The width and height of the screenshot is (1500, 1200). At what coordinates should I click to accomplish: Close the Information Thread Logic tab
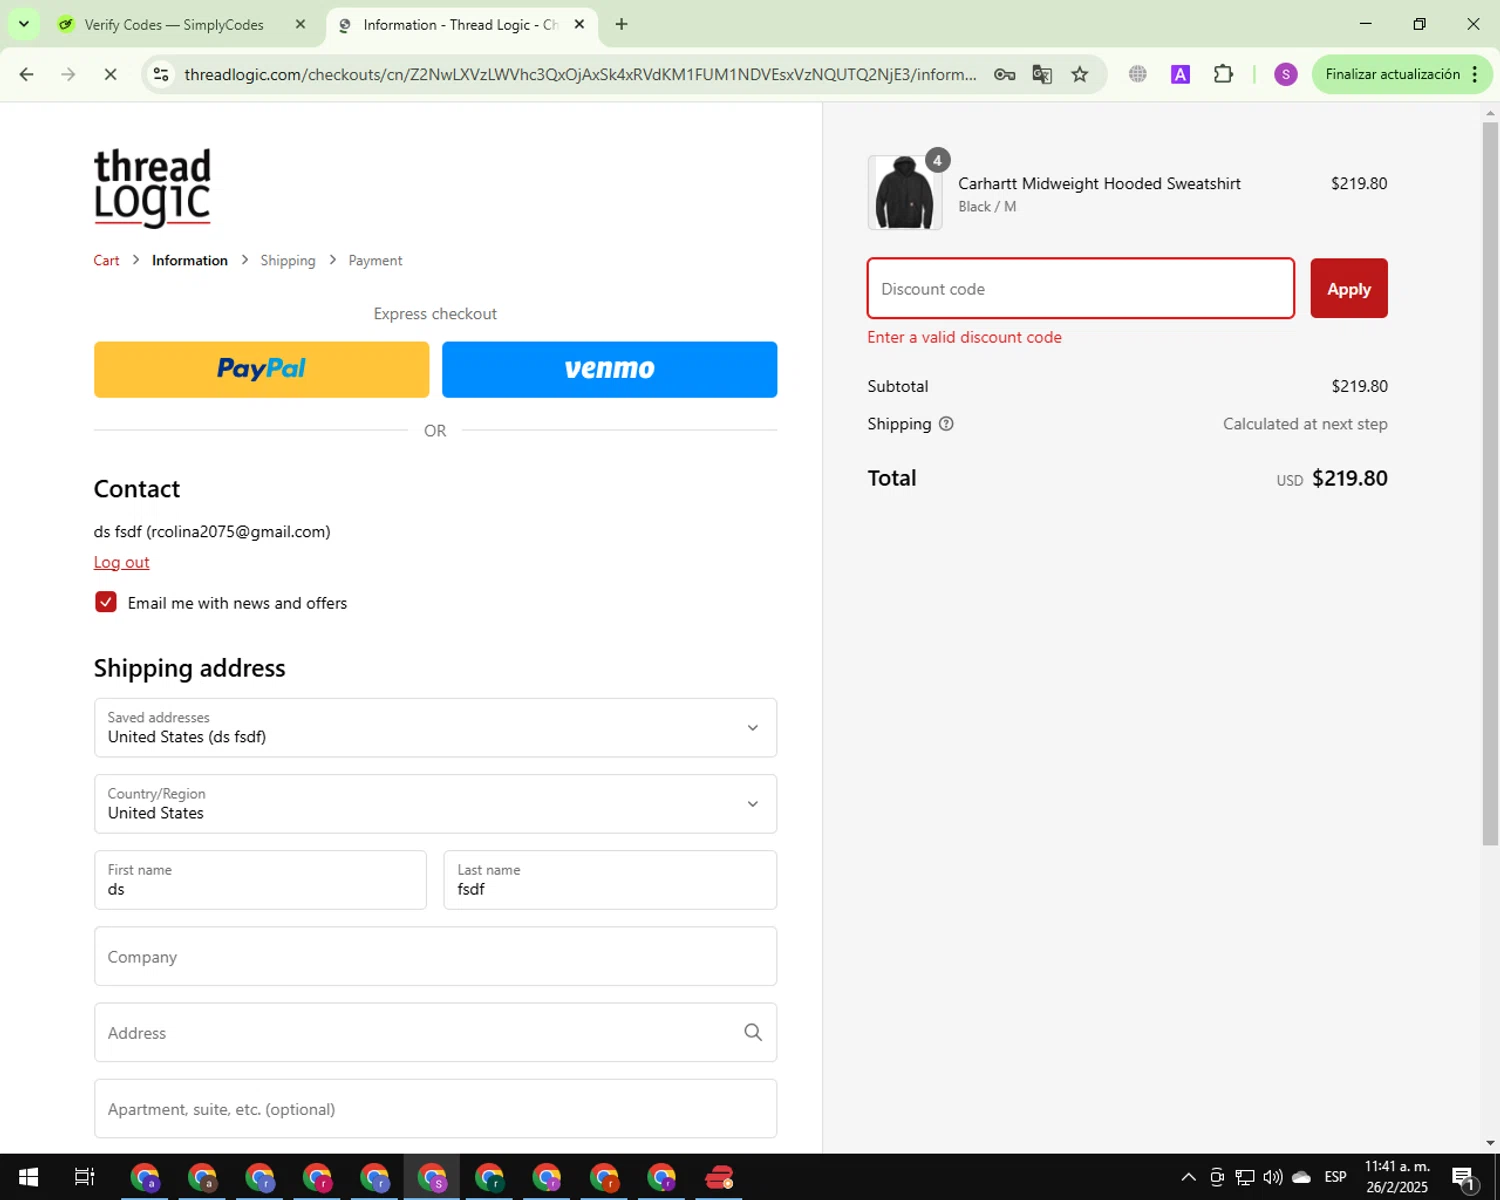[x=579, y=24]
